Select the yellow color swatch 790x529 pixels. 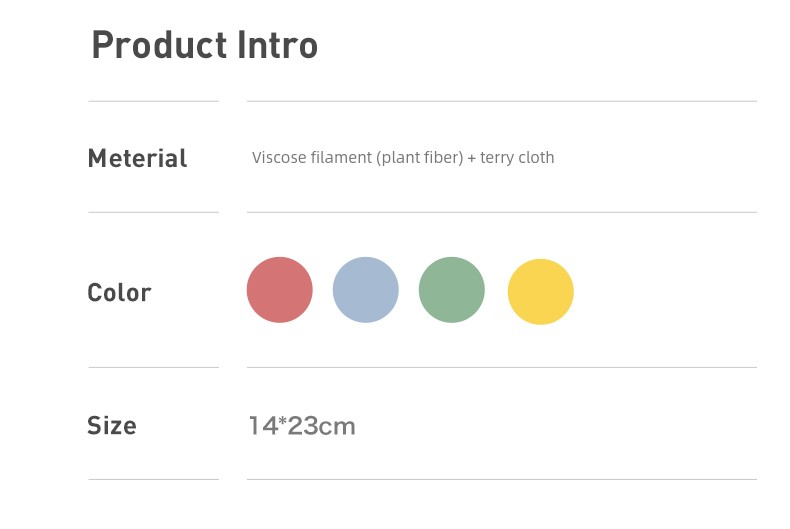541,292
